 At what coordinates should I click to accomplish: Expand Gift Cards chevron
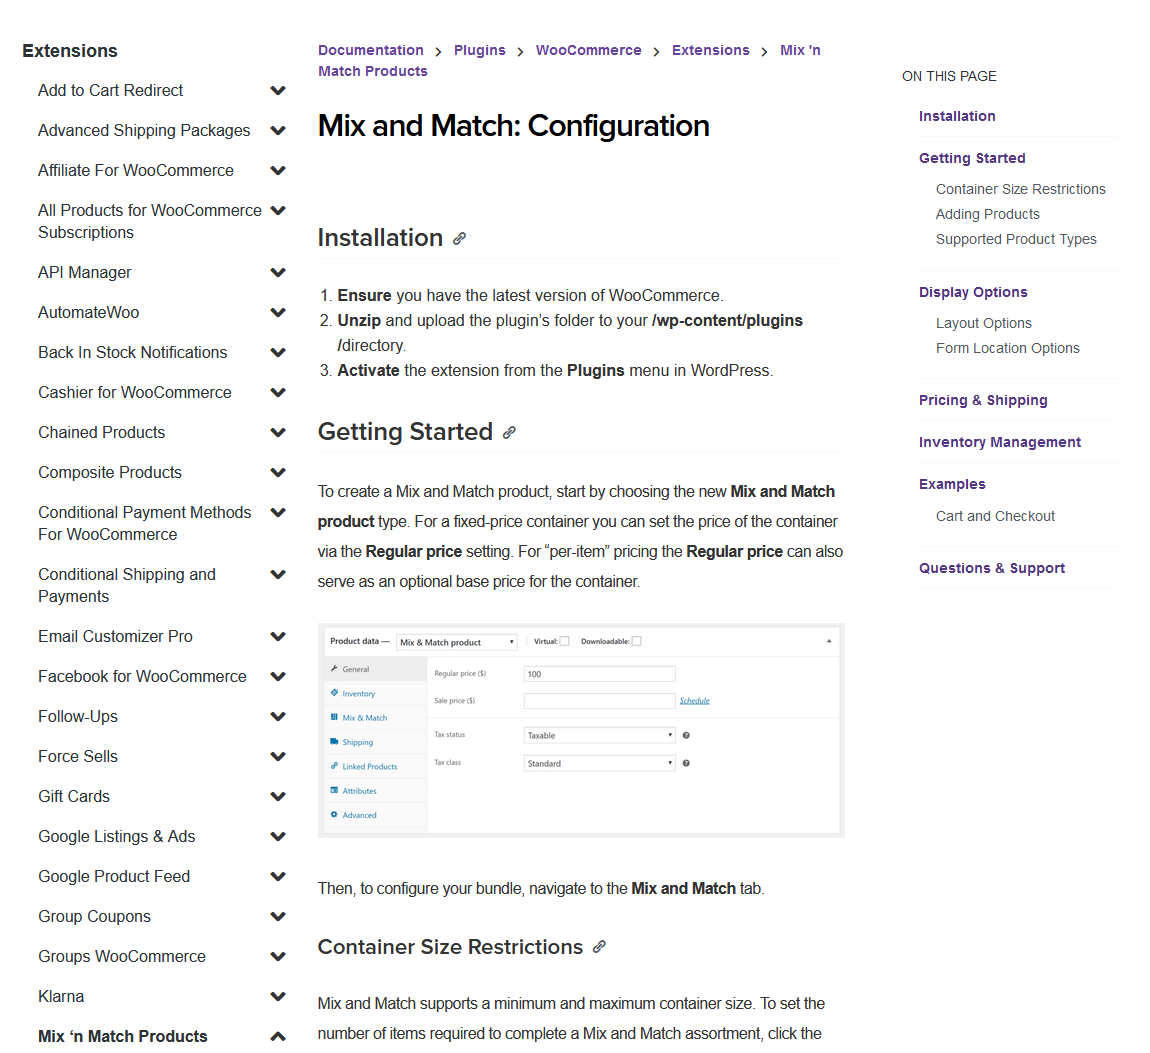(278, 796)
